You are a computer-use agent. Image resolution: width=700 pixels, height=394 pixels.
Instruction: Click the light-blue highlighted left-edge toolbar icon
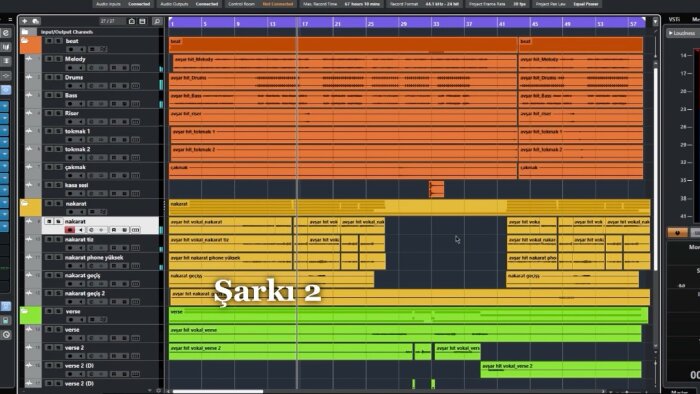click(x=6, y=90)
